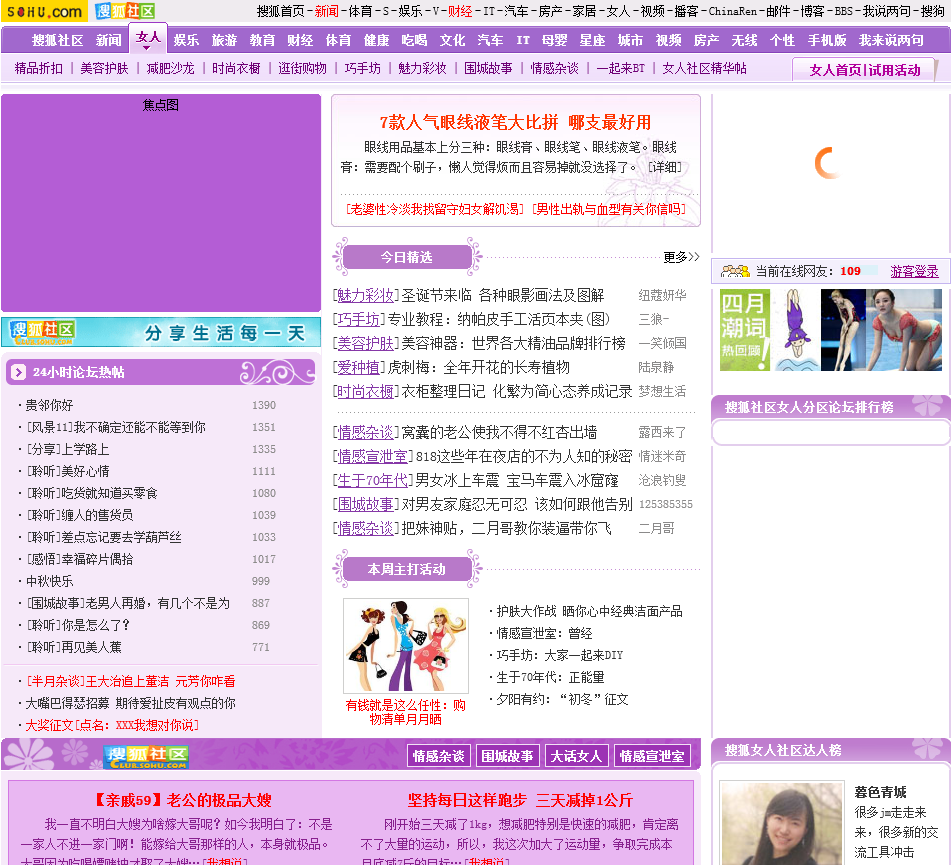Open [魅力彩妆] category link in 今日精选
Image resolution: width=952 pixels, height=865 pixels.
click(366, 295)
